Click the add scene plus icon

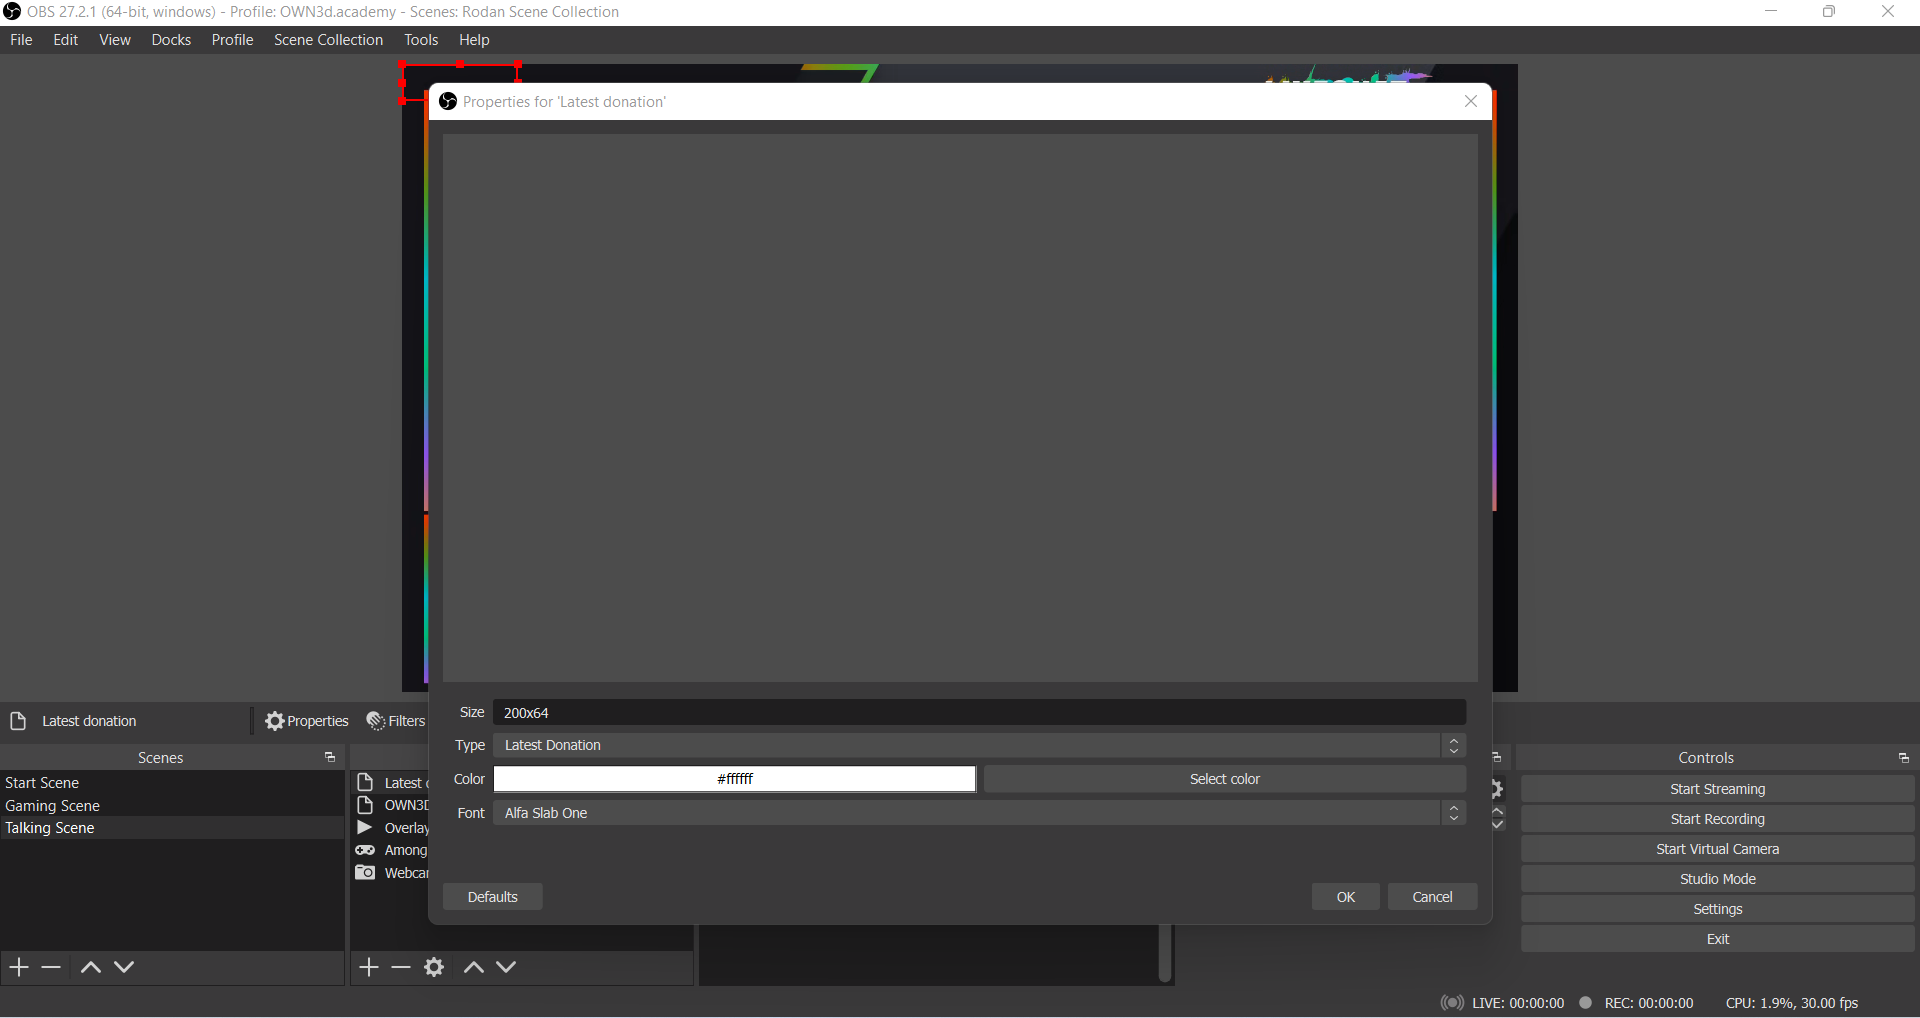tap(19, 967)
